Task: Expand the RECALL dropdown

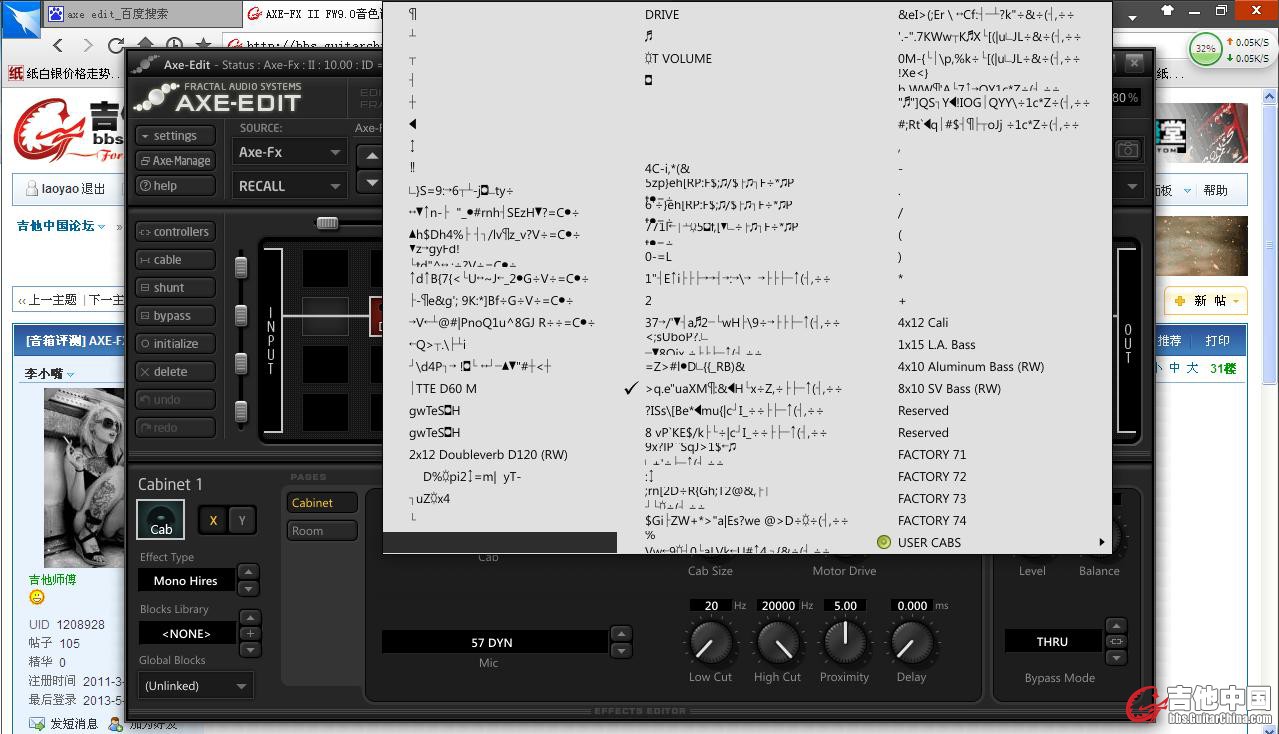Action: point(289,186)
